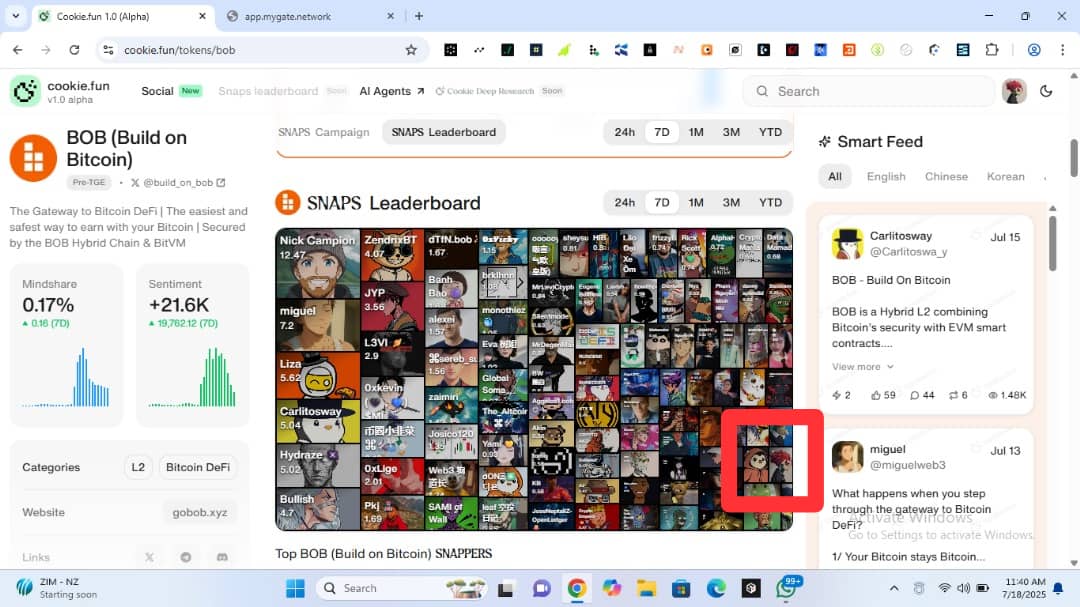Screen dimensions: 1080x607
Task: Open the X link icon in Links row
Action: (149, 557)
